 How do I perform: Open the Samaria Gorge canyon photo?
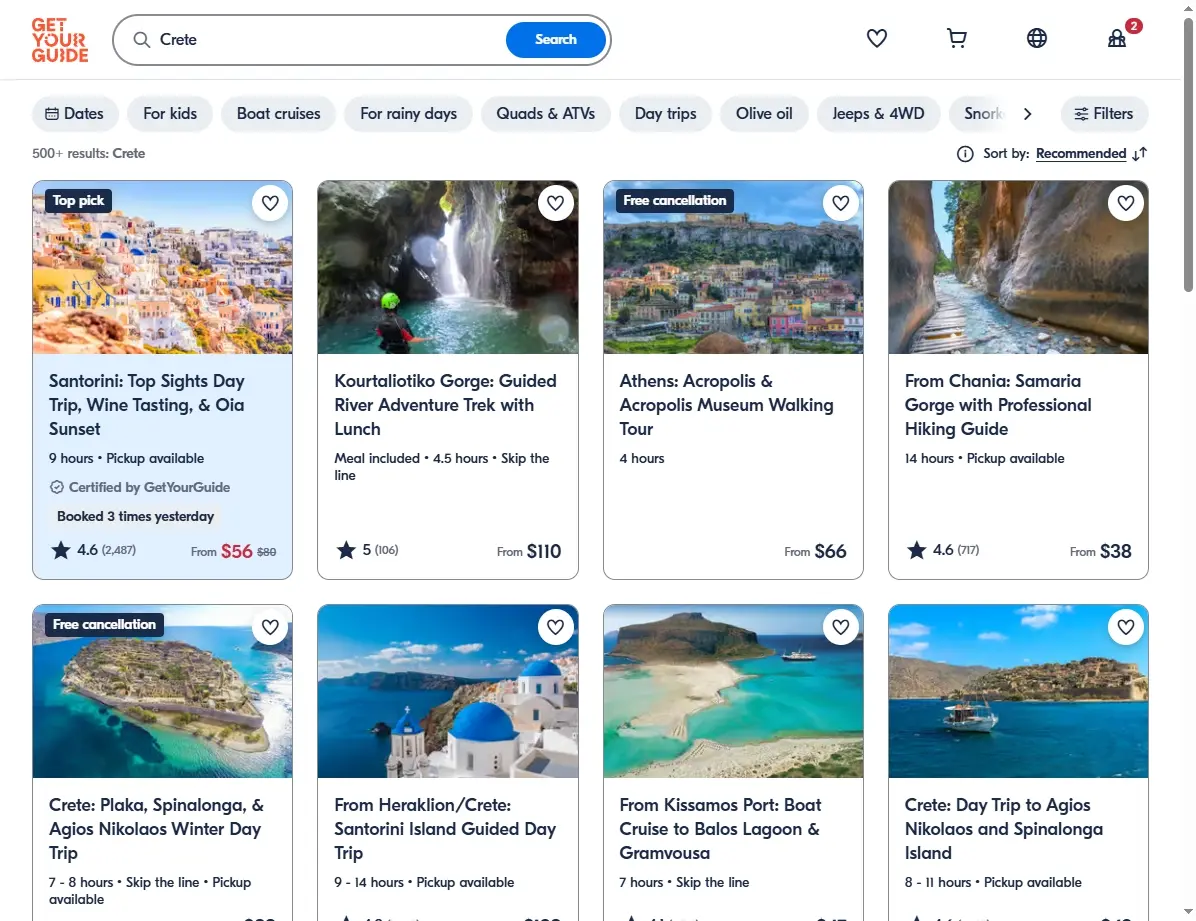1018,267
